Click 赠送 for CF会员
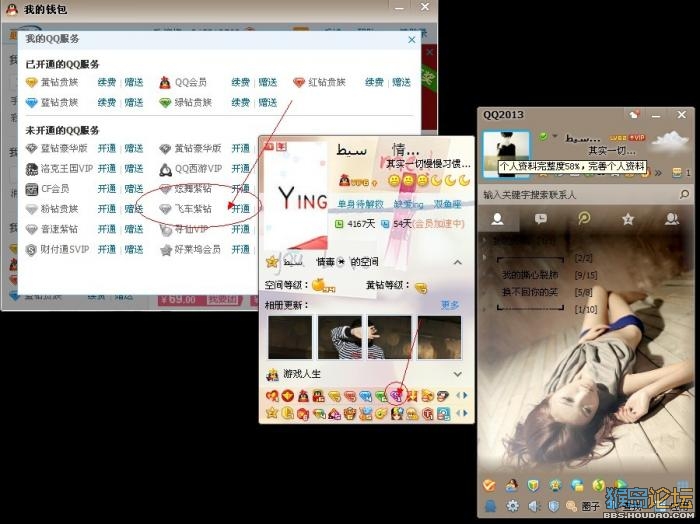Image resolution: width=700 pixels, height=524 pixels. pos(133,189)
